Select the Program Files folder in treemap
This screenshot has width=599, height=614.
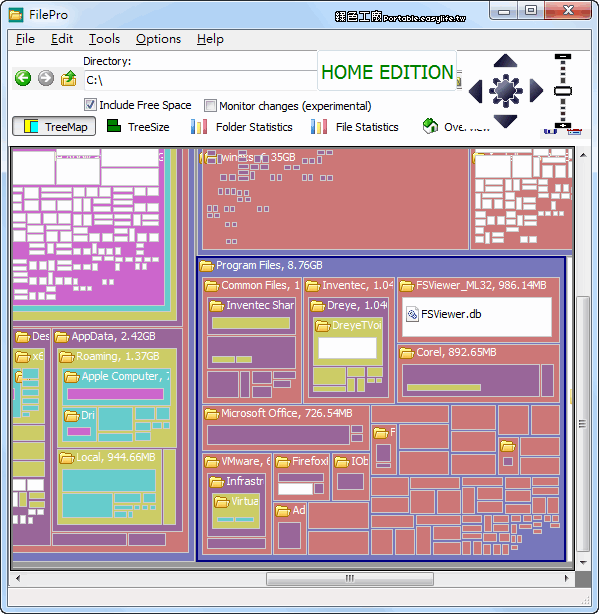click(x=269, y=265)
